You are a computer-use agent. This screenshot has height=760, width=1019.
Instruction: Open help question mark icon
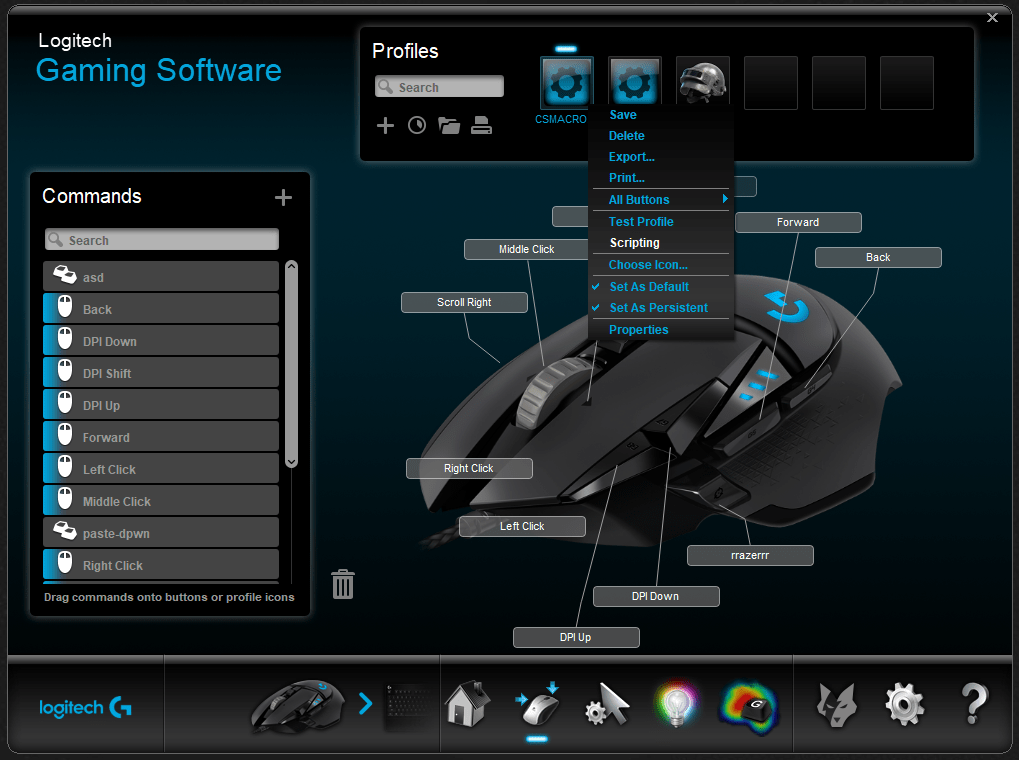coord(974,703)
